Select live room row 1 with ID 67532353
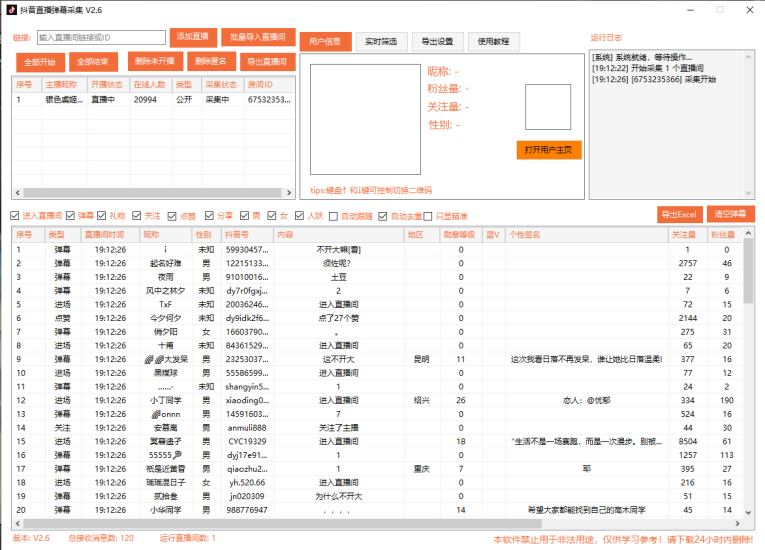Viewport: 765px width, 550px height. (x=154, y=100)
